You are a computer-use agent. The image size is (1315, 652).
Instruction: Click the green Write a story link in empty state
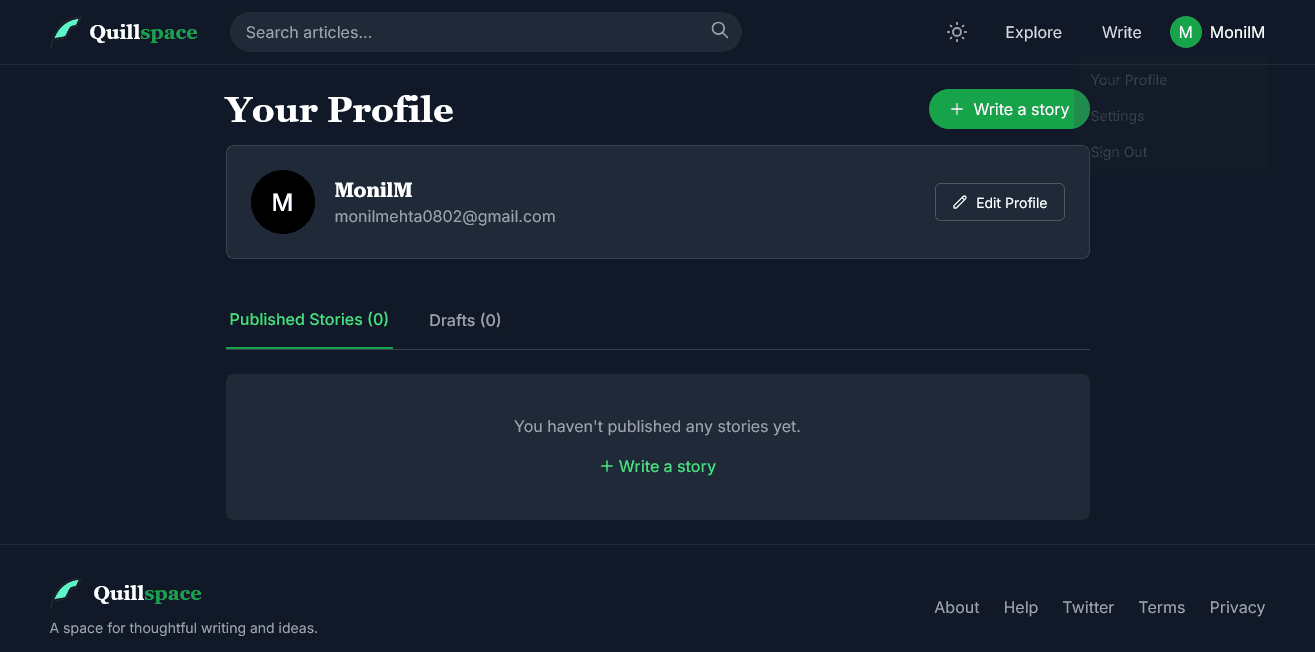(x=658, y=466)
